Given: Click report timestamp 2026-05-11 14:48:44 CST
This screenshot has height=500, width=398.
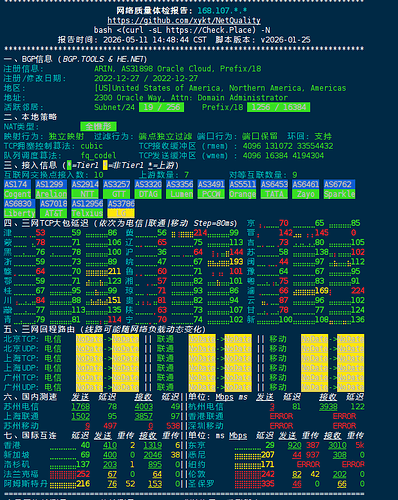Looking at the screenshot, I should pyautogui.click(x=155, y=40).
